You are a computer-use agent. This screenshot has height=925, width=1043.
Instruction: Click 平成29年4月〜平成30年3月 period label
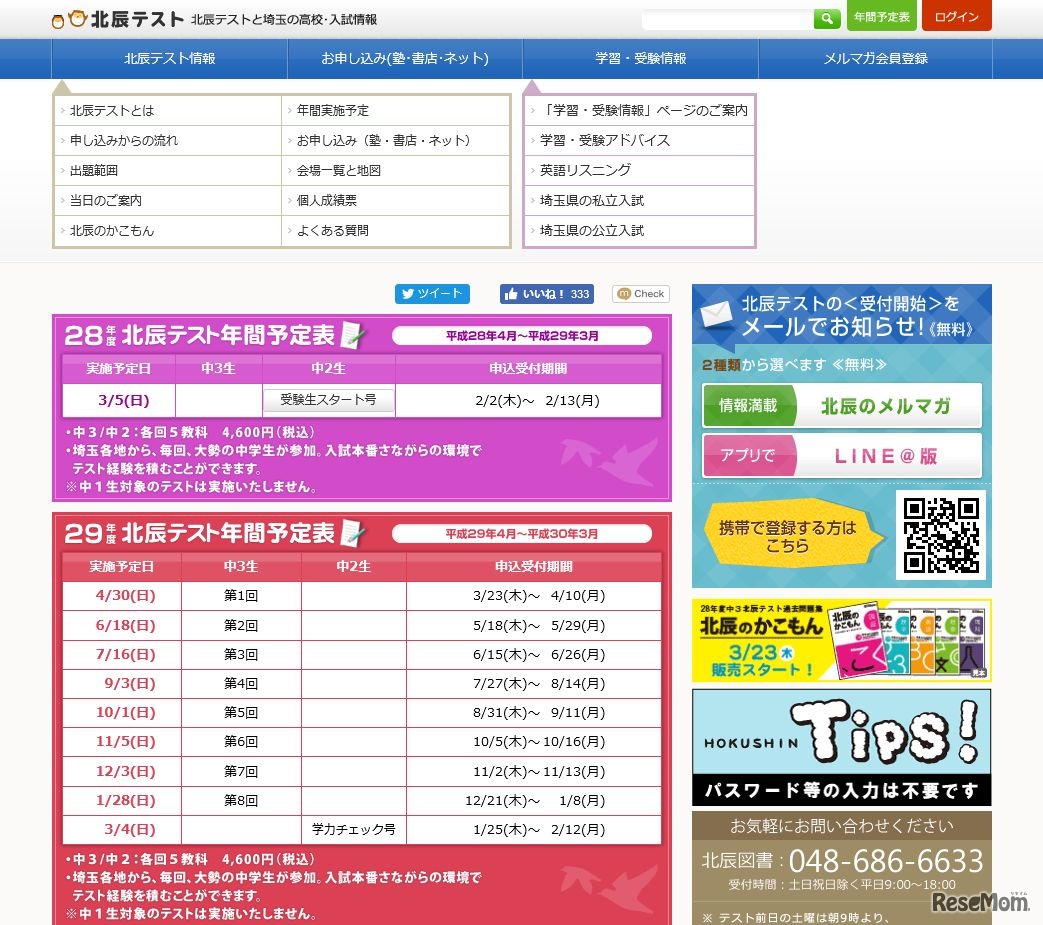(x=522, y=534)
